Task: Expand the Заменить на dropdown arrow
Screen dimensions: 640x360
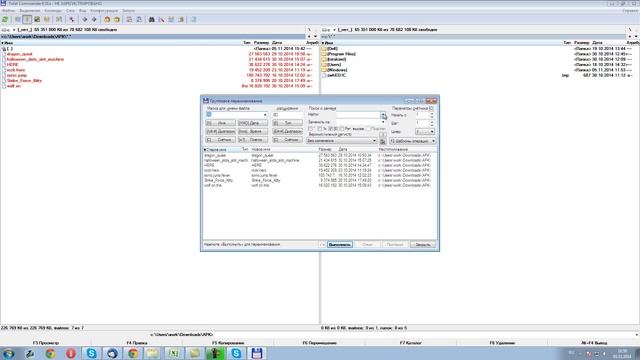Action: [383, 122]
